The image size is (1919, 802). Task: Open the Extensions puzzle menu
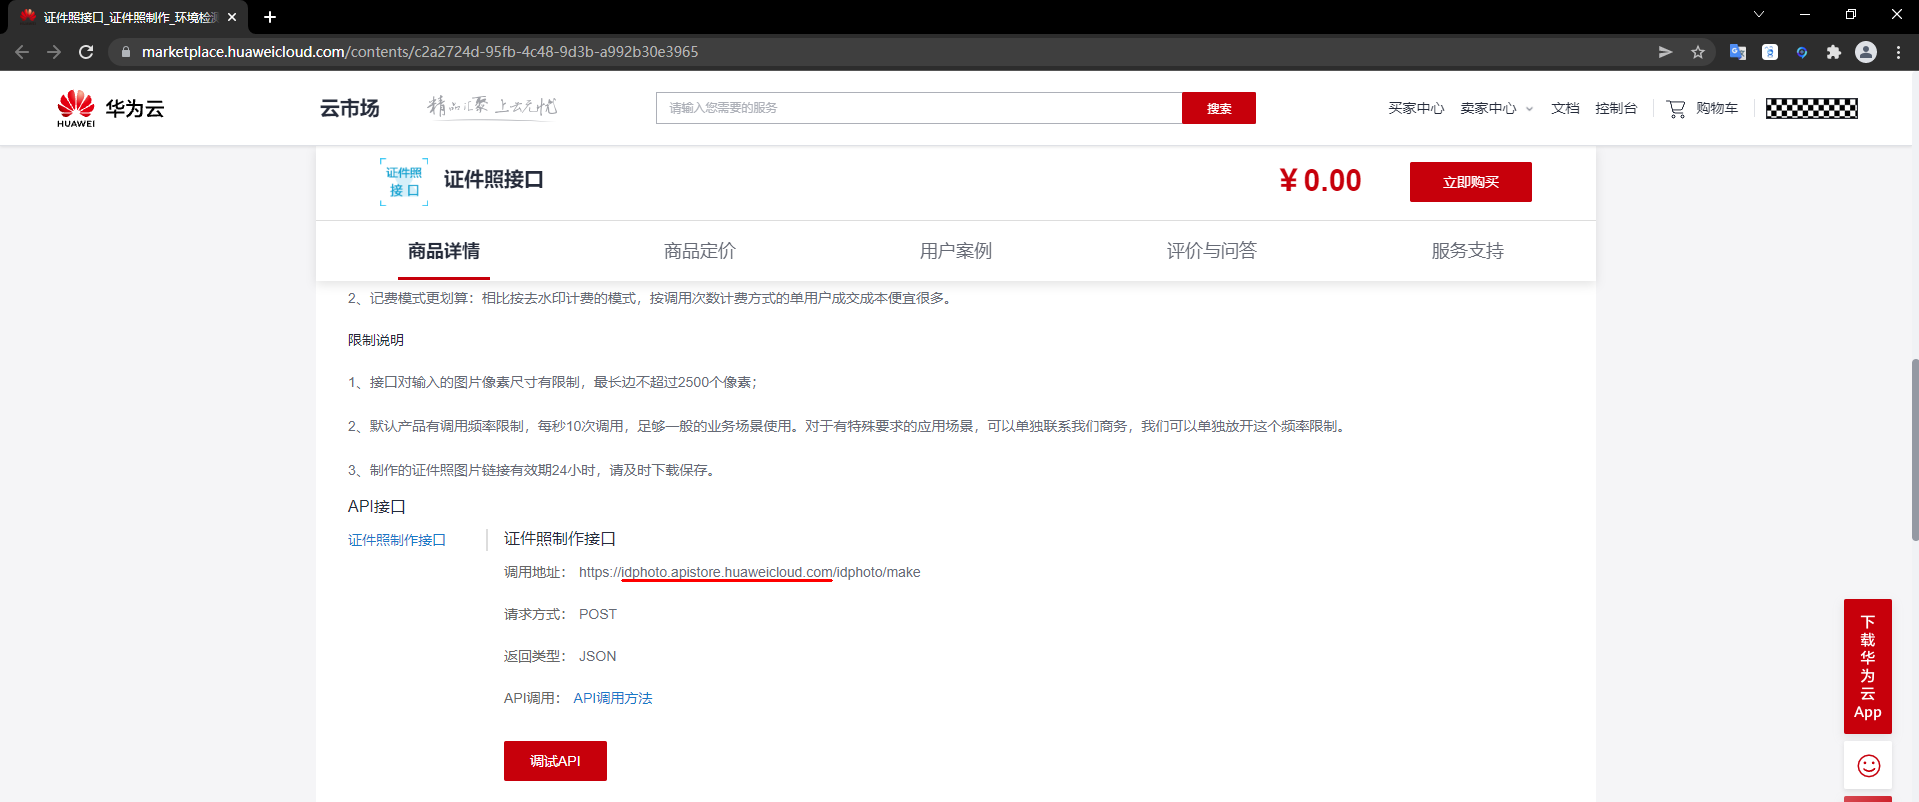1834,52
